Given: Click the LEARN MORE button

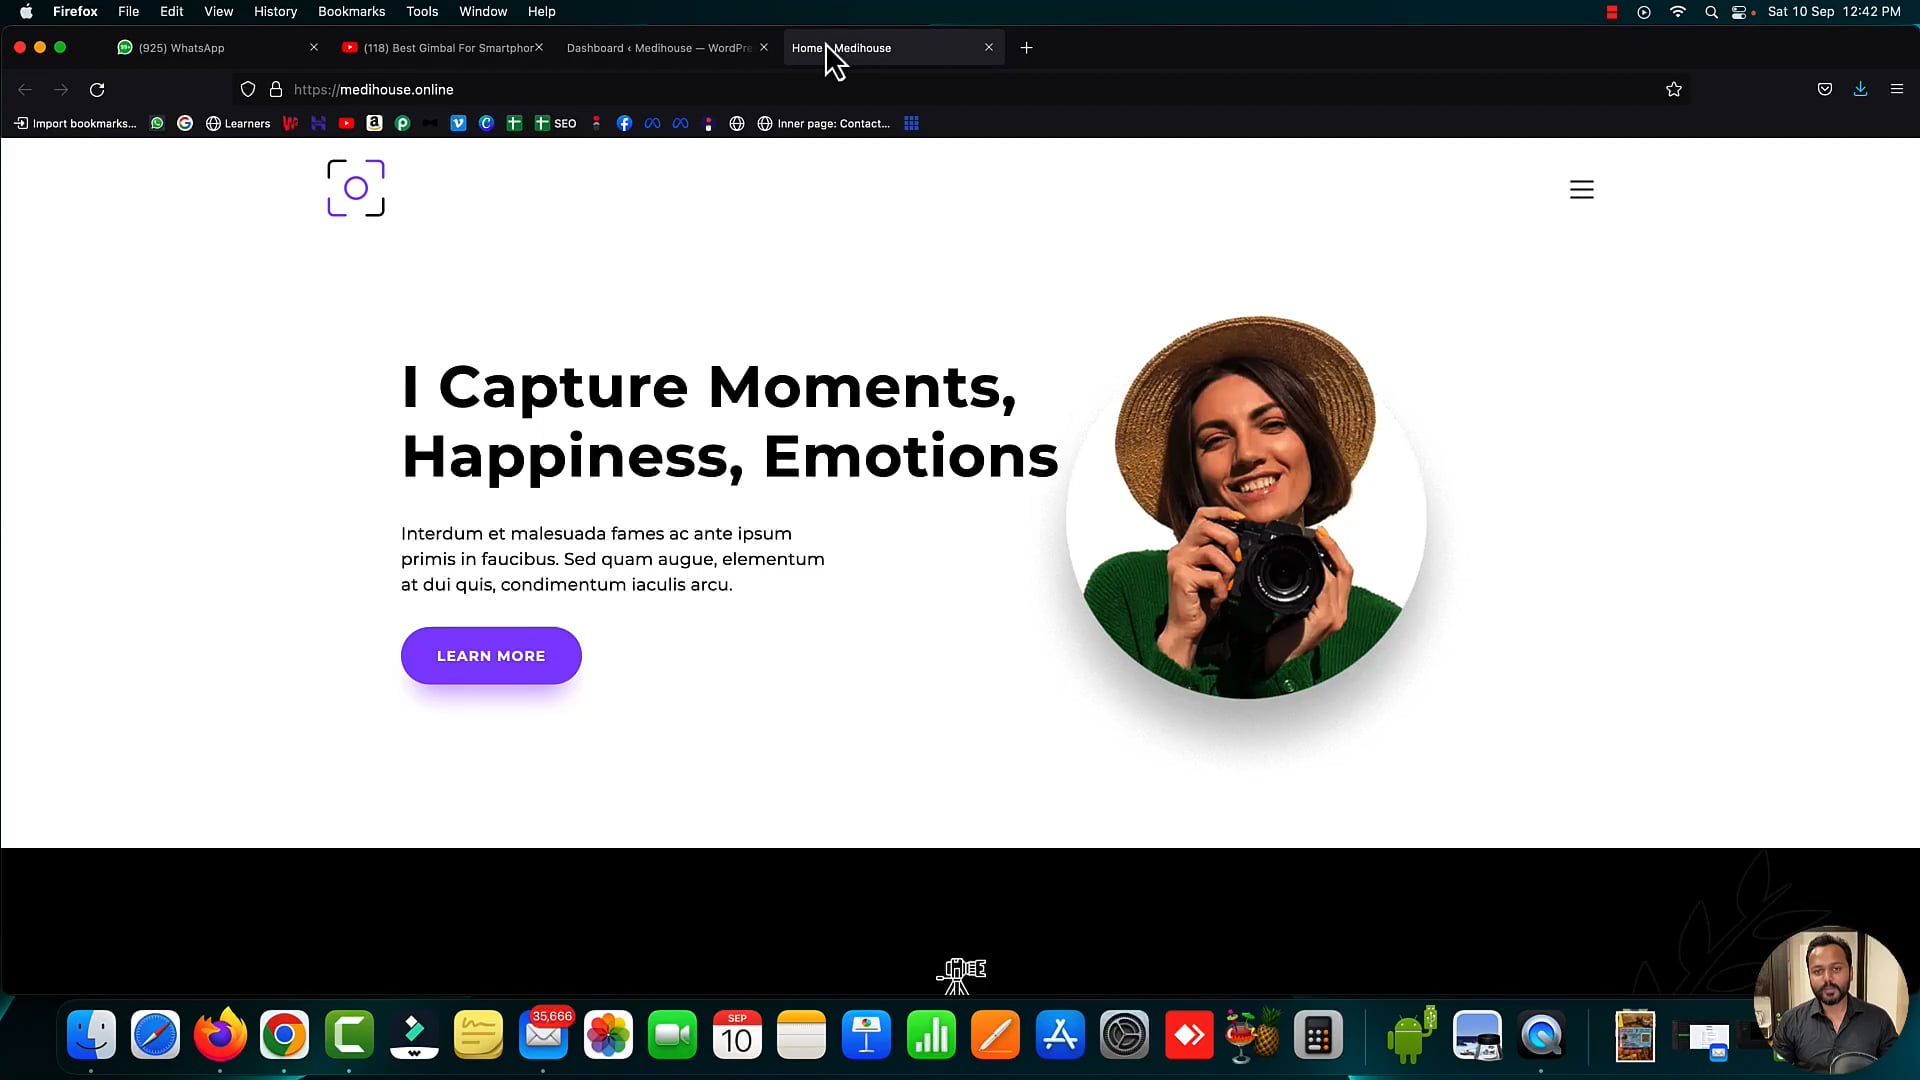Looking at the screenshot, I should tap(491, 656).
